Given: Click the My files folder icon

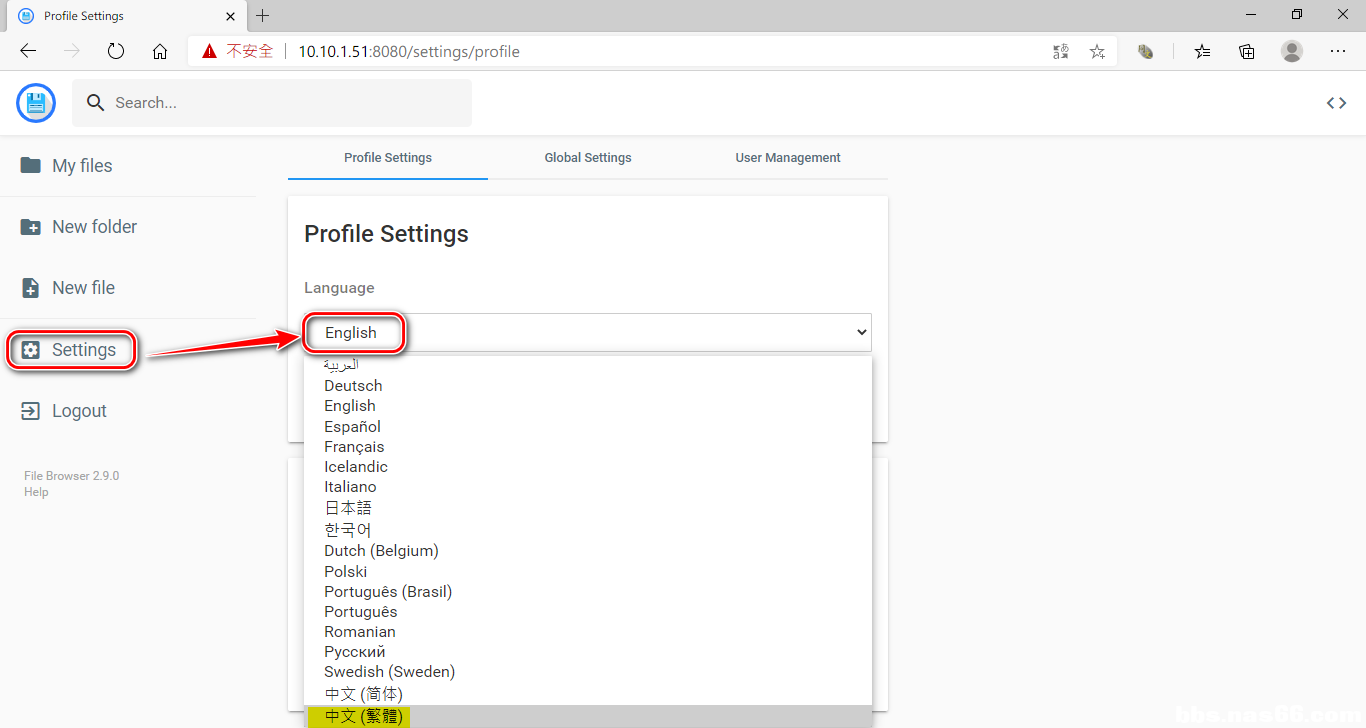Looking at the screenshot, I should click(x=31, y=166).
